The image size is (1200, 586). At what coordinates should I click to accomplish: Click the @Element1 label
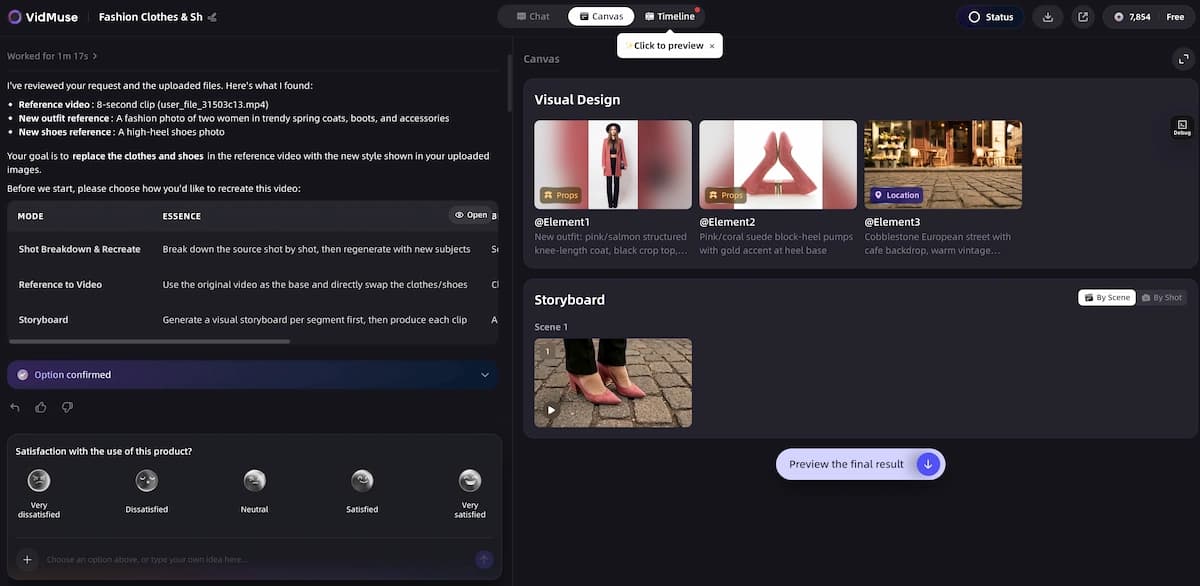(x=562, y=222)
